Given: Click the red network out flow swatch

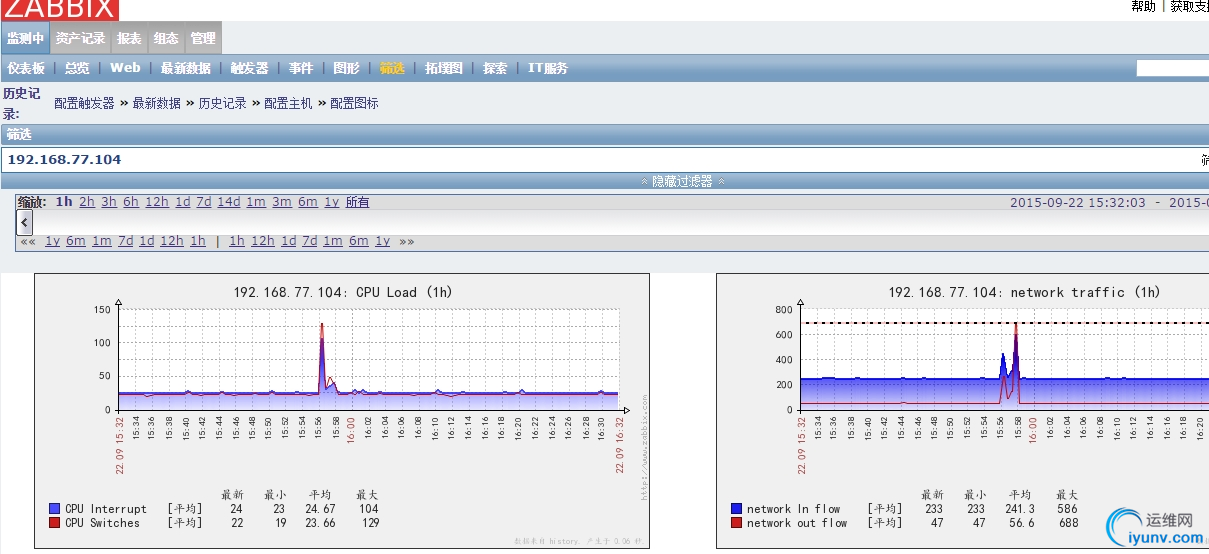Looking at the screenshot, I should coord(736,523).
